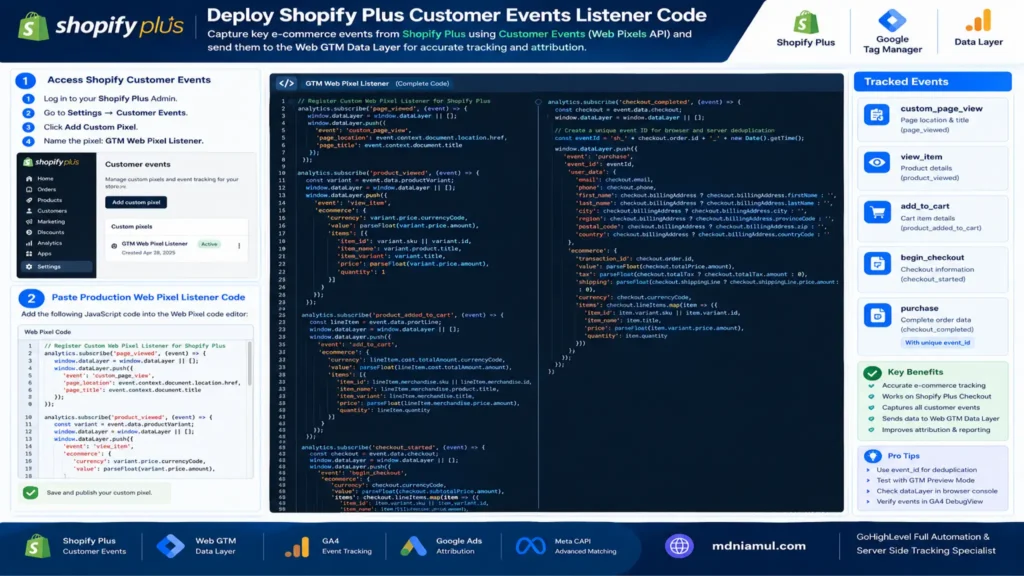Click the Shopify Plus bag logo in the top-left header
The image size is (1024, 576).
pos(33,27)
